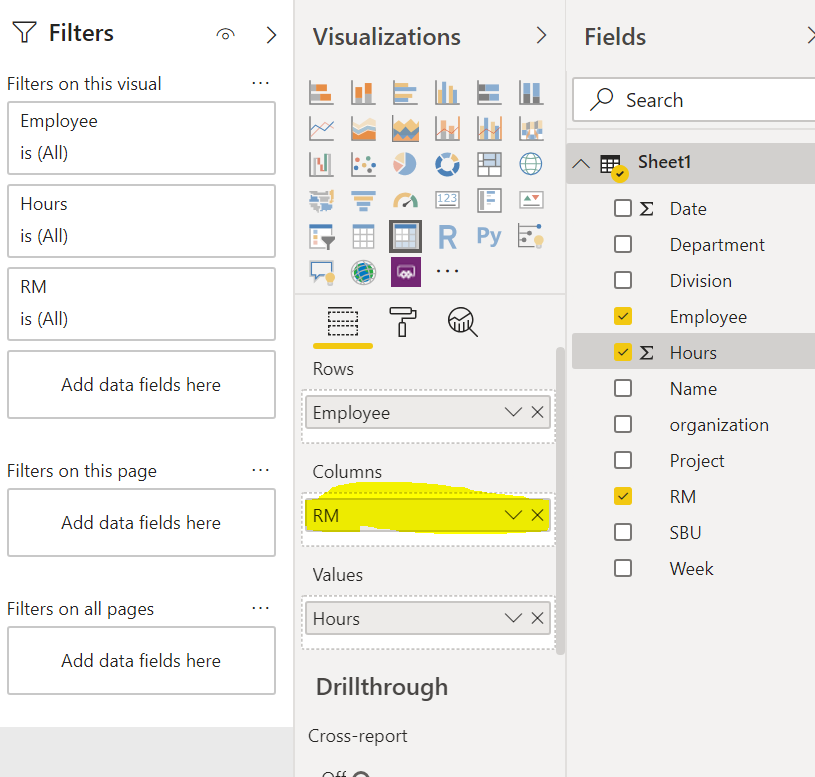Collapse the Filters pane chevron

pos(271,35)
